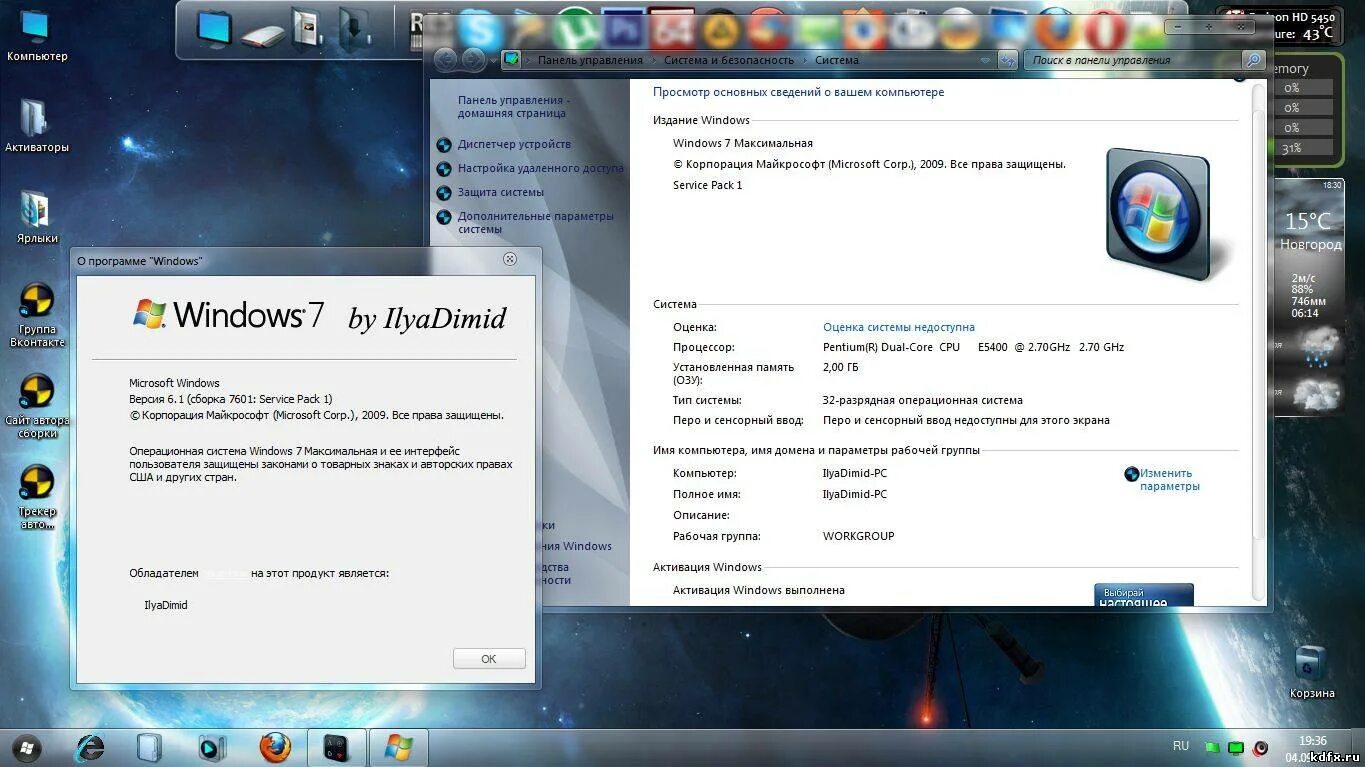Open the Ярлыки desktop folder
Viewport: 1365px width, 767px height.
coord(37,218)
